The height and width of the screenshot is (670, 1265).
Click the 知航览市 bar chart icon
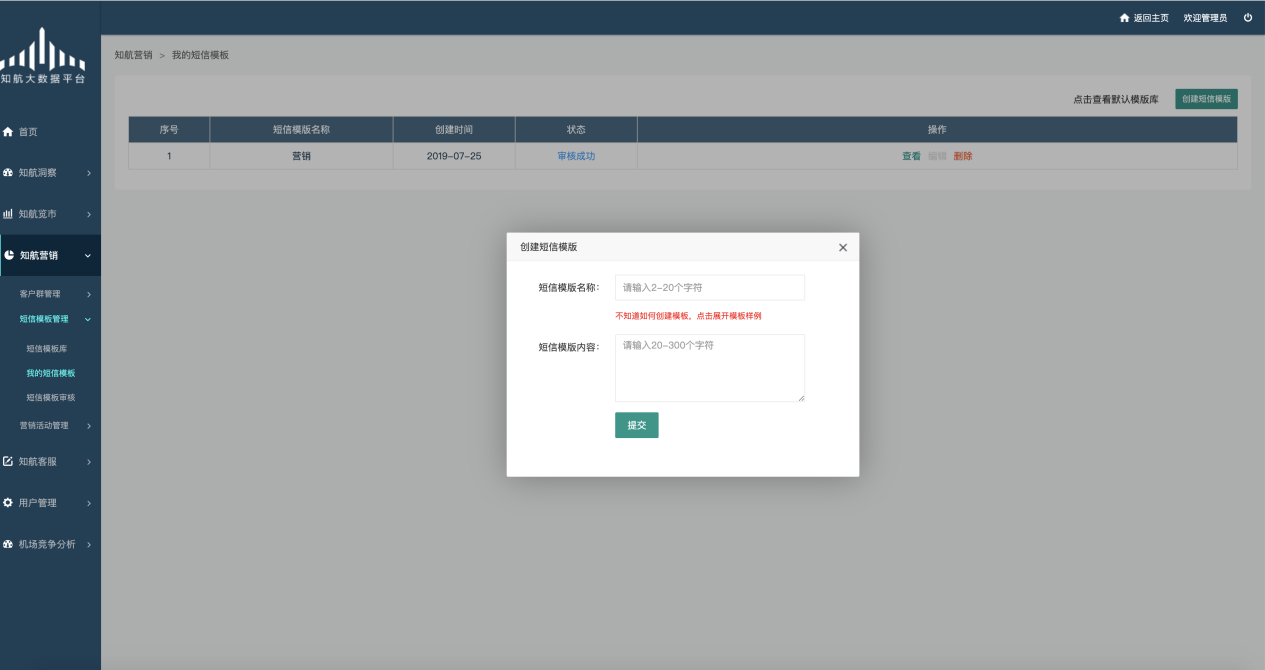9,214
